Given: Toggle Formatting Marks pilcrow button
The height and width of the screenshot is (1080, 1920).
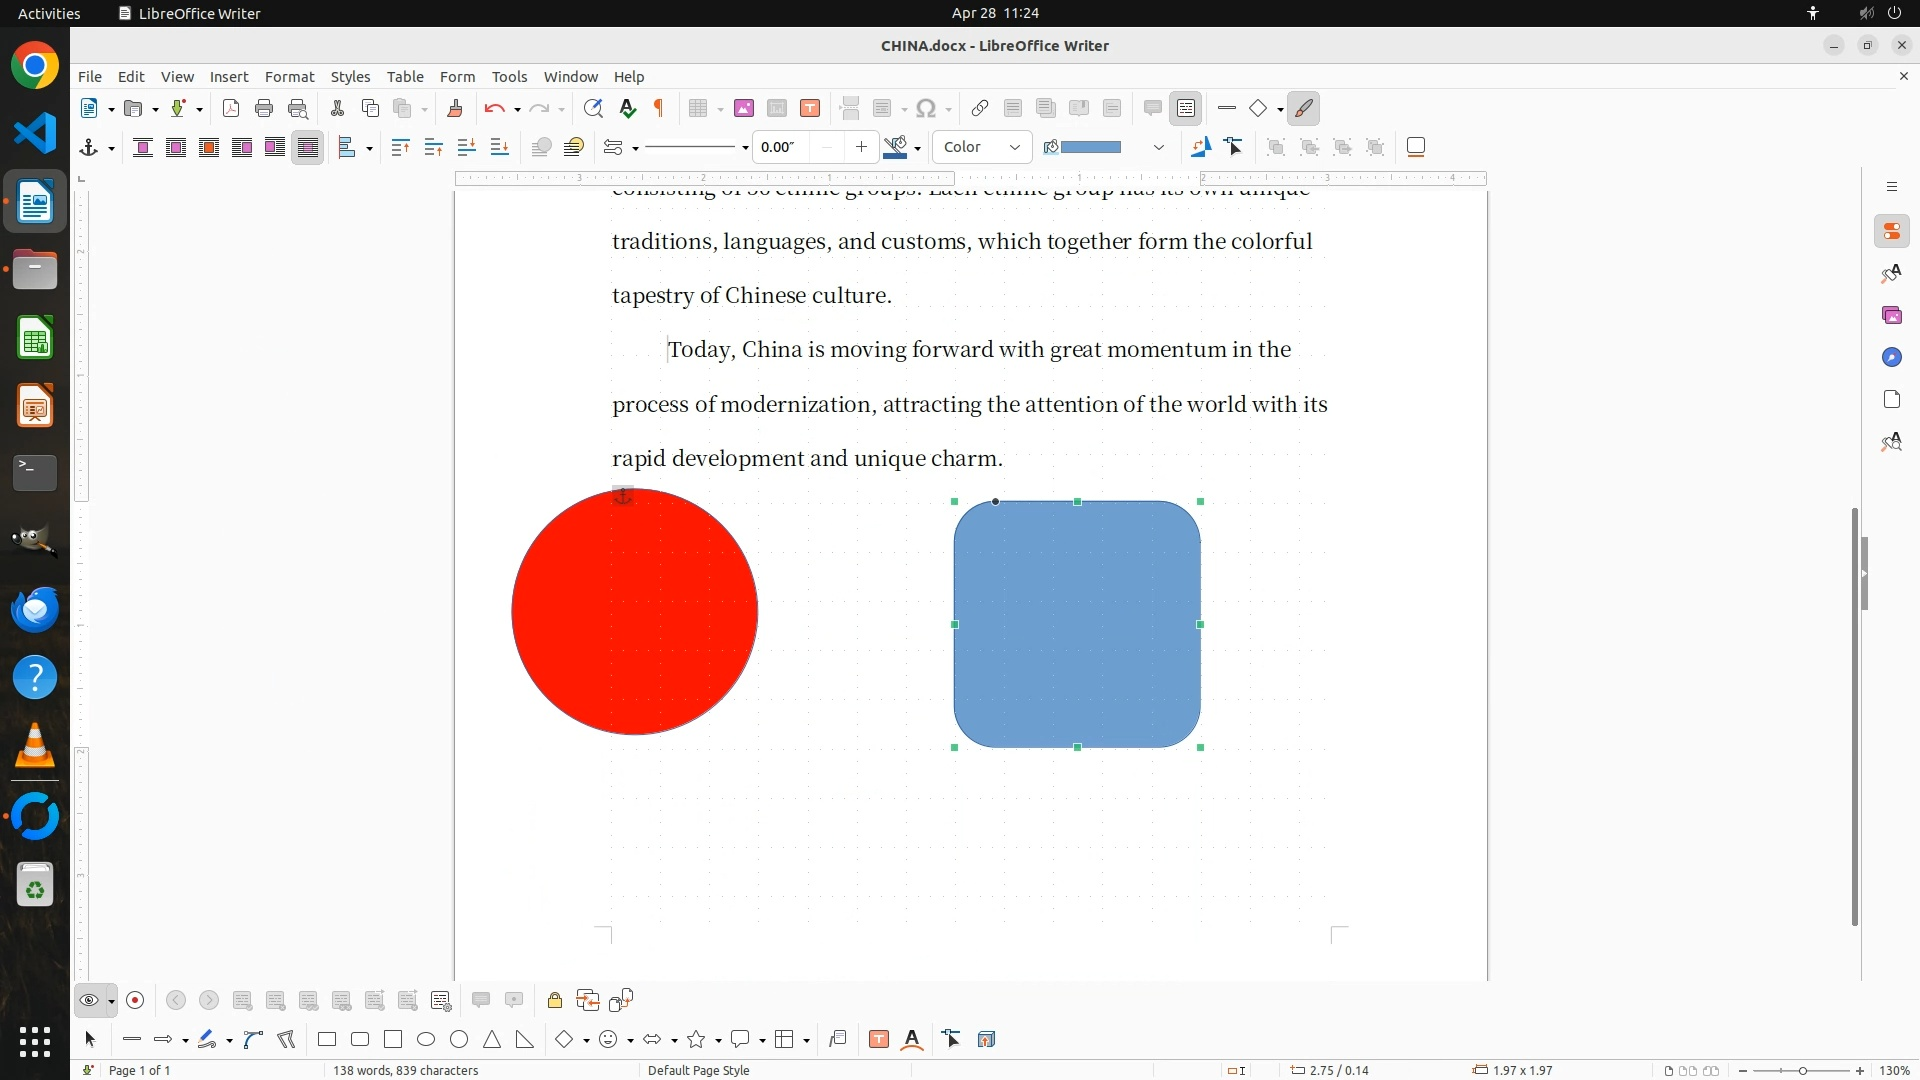Looking at the screenshot, I should (x=659, y=109).
